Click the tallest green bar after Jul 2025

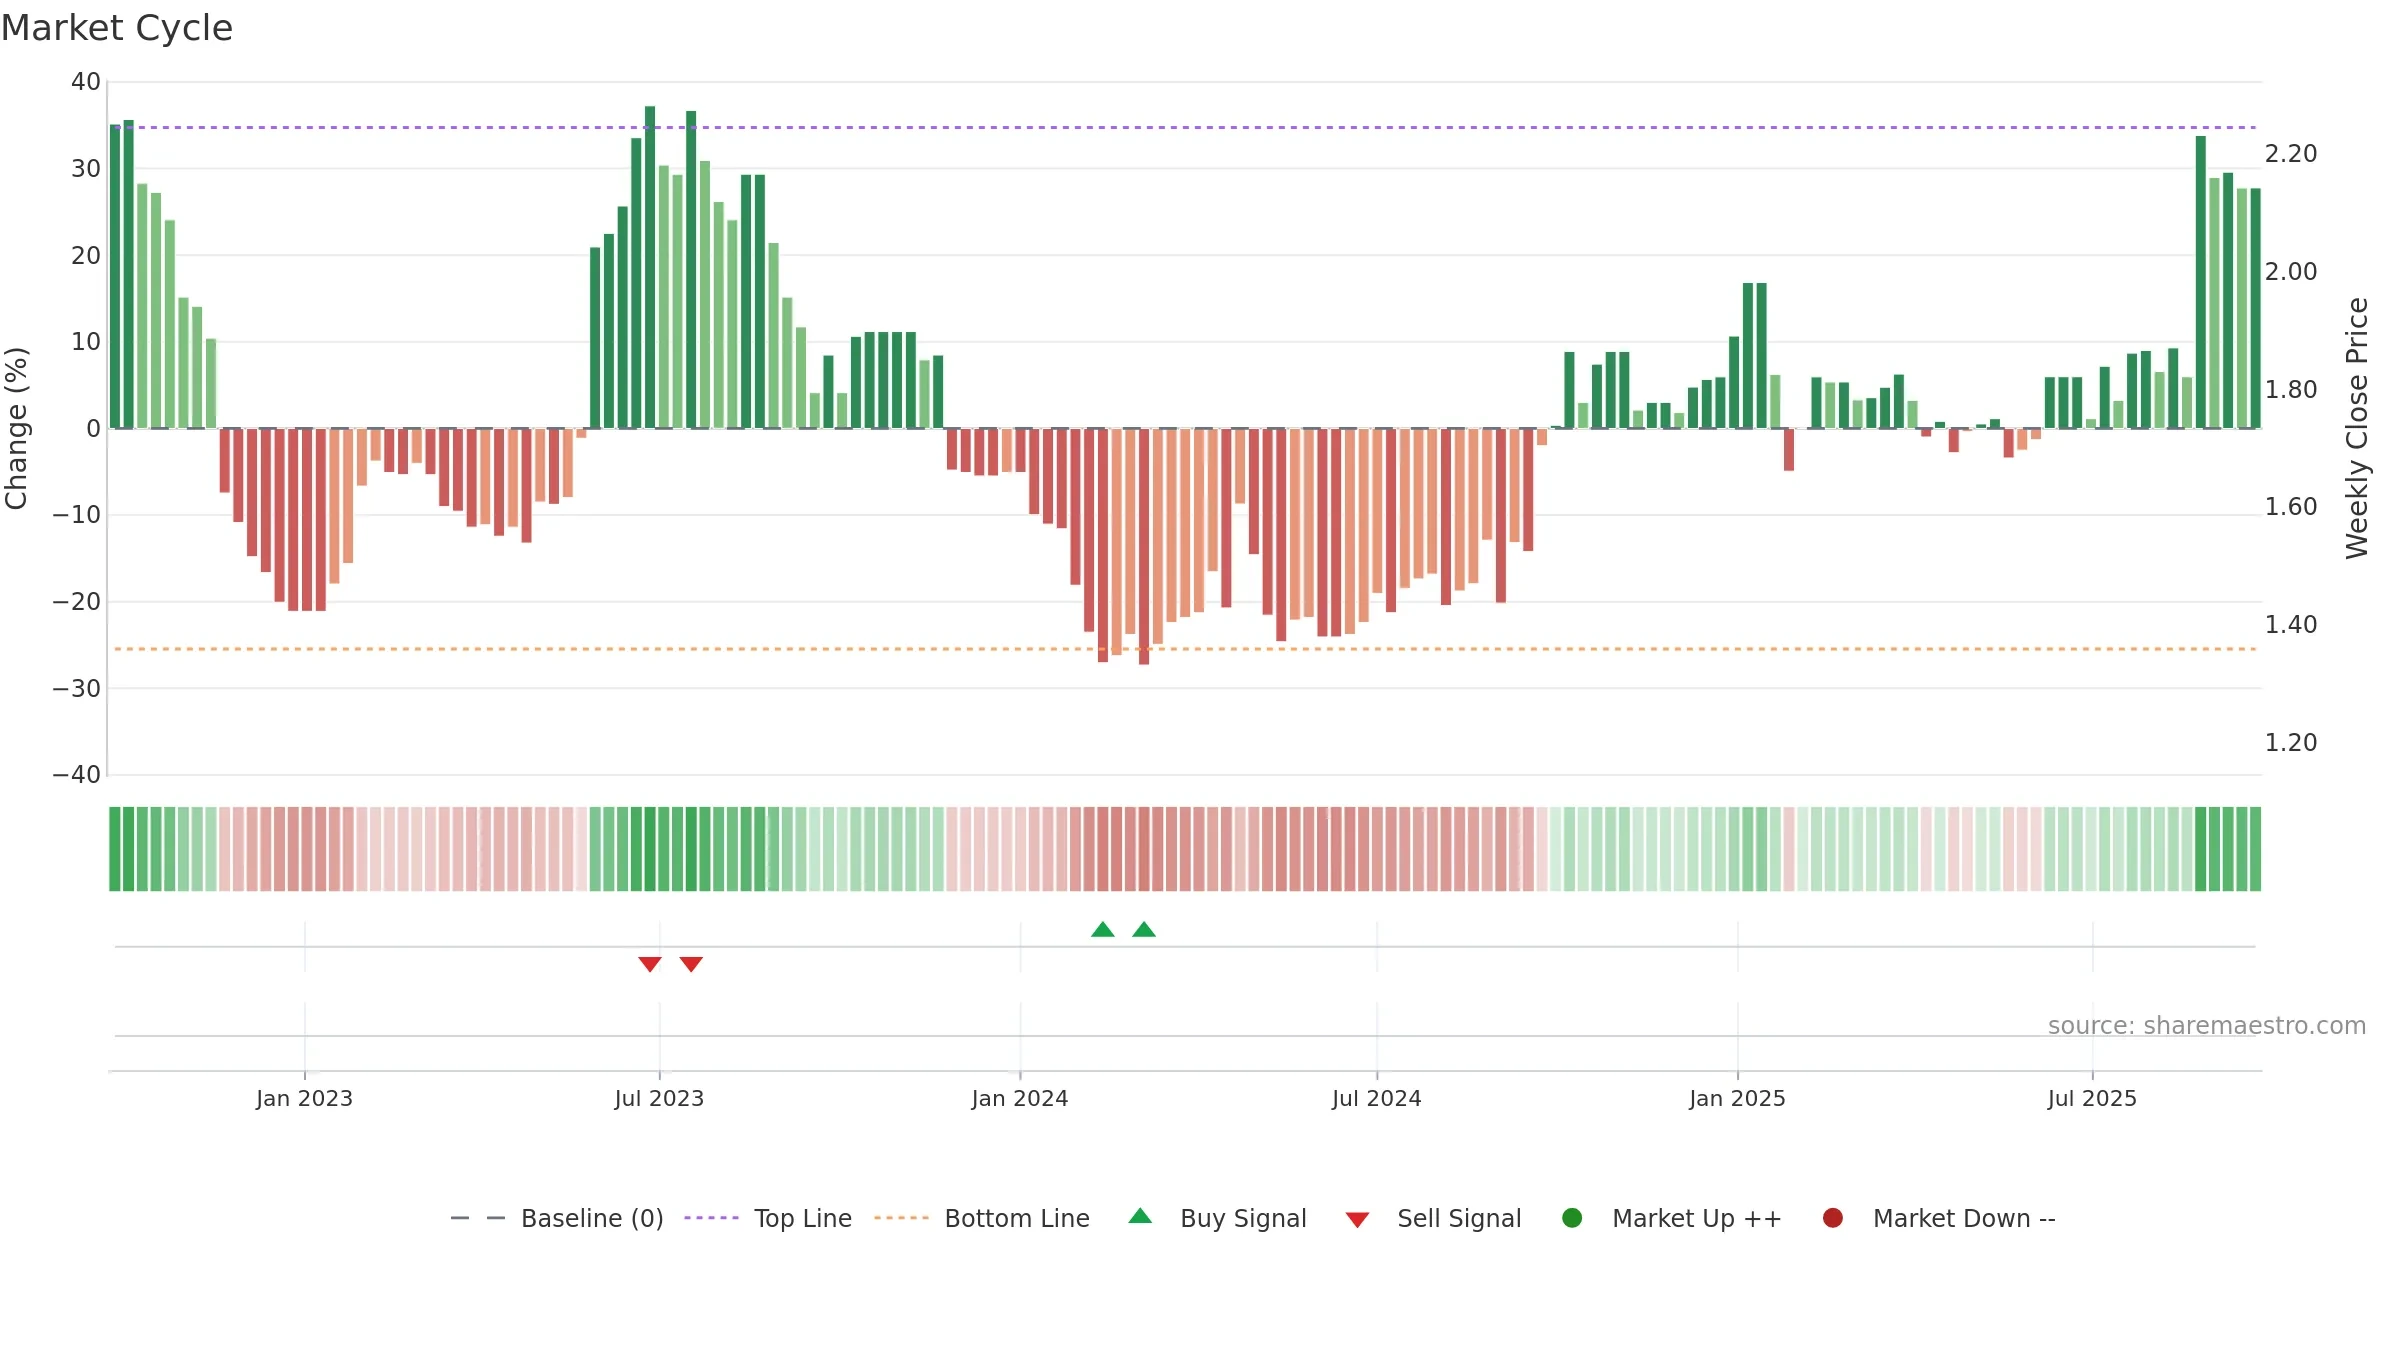(x=2201, y=282)
